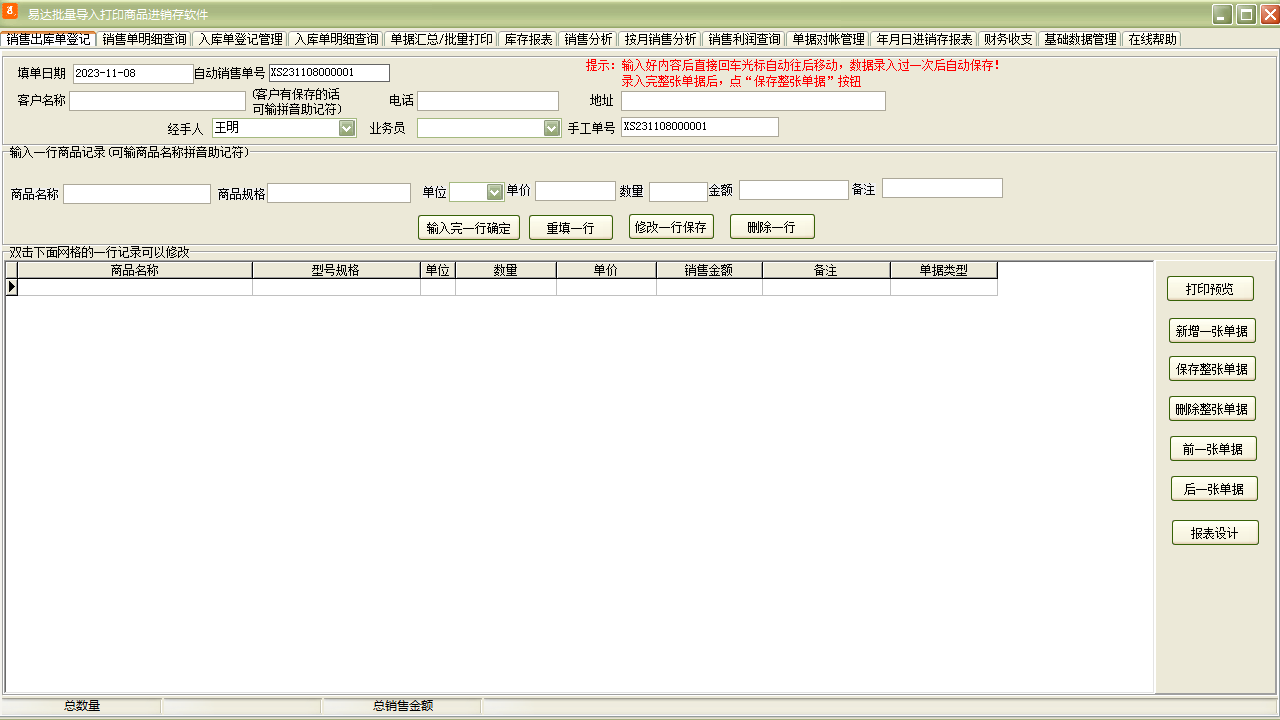Viewport: 1280px width, 720px height.
Task: Click the 修改一行保存 button
Action: click(x=672, y=227)
